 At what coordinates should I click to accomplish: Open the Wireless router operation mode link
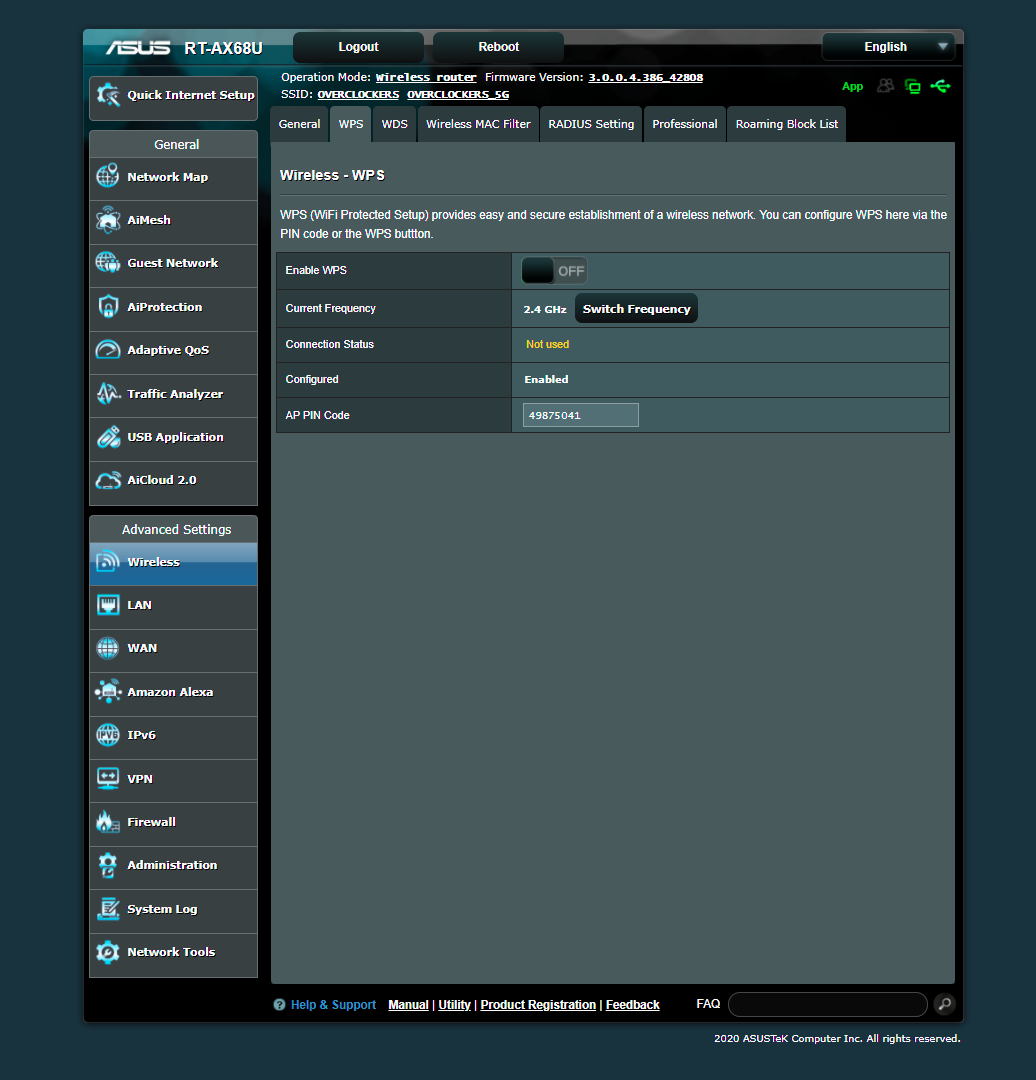pos(426,77)
